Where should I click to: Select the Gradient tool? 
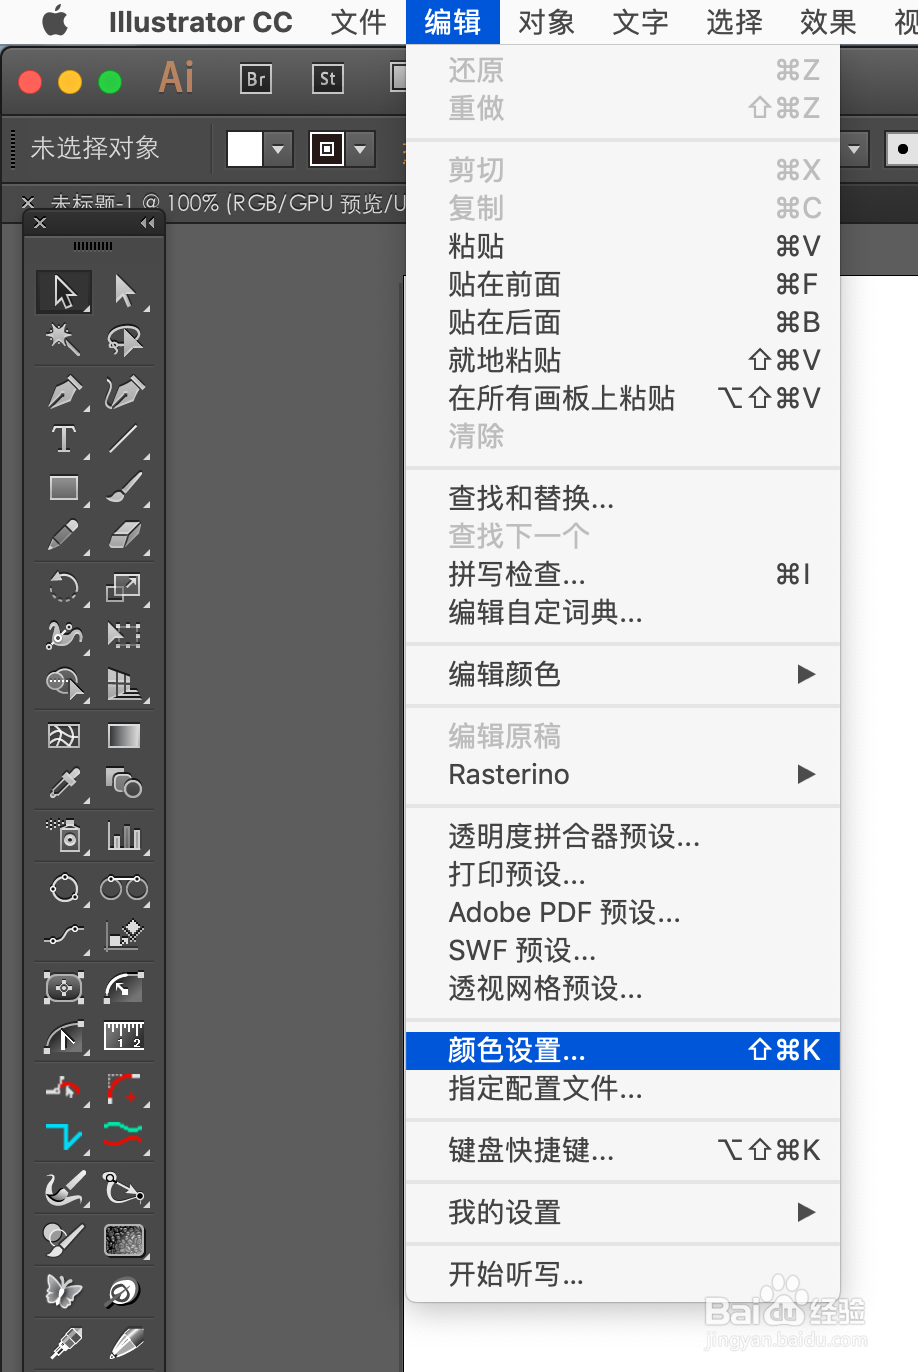pos(124,736)
